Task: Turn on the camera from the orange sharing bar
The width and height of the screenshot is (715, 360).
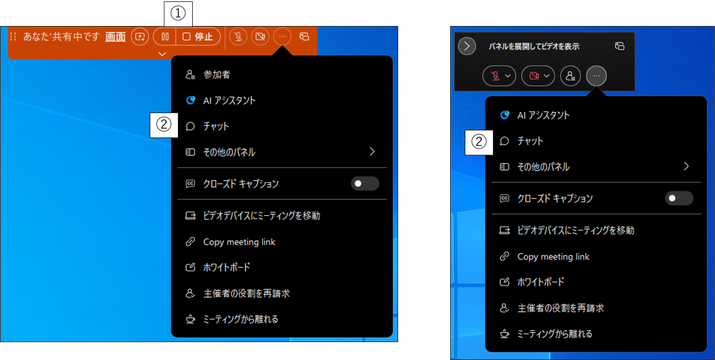Action: click(260, 37)
